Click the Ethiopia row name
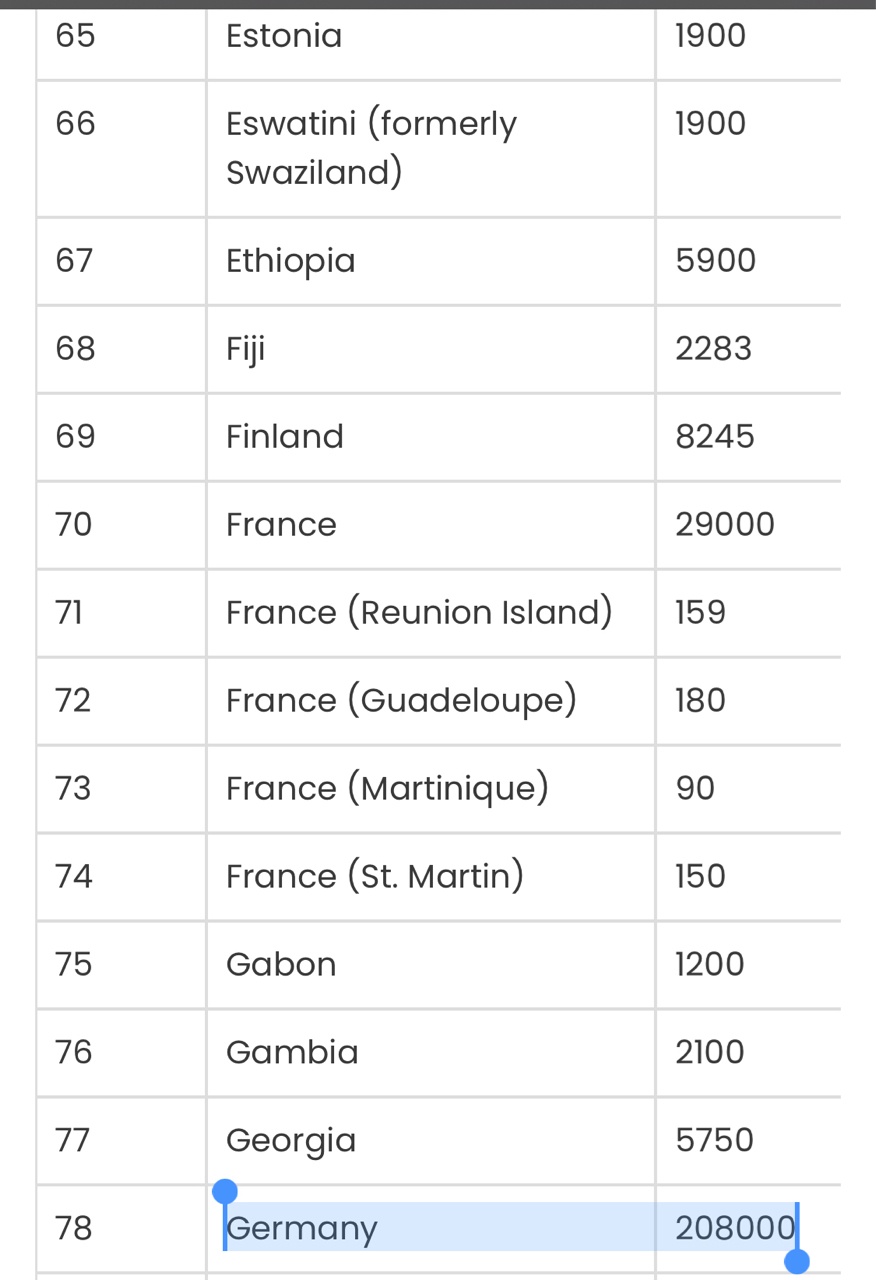 [290, 261]
